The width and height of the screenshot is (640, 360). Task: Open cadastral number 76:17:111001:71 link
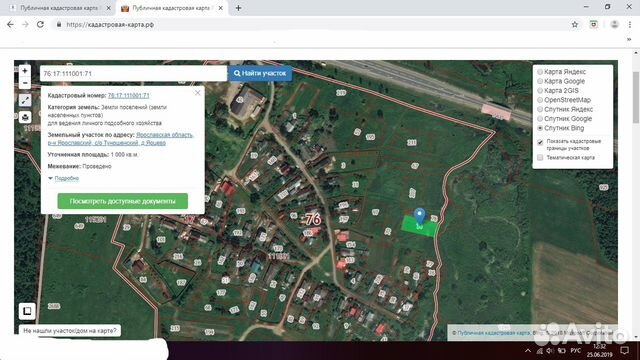[x=129, y=96]
